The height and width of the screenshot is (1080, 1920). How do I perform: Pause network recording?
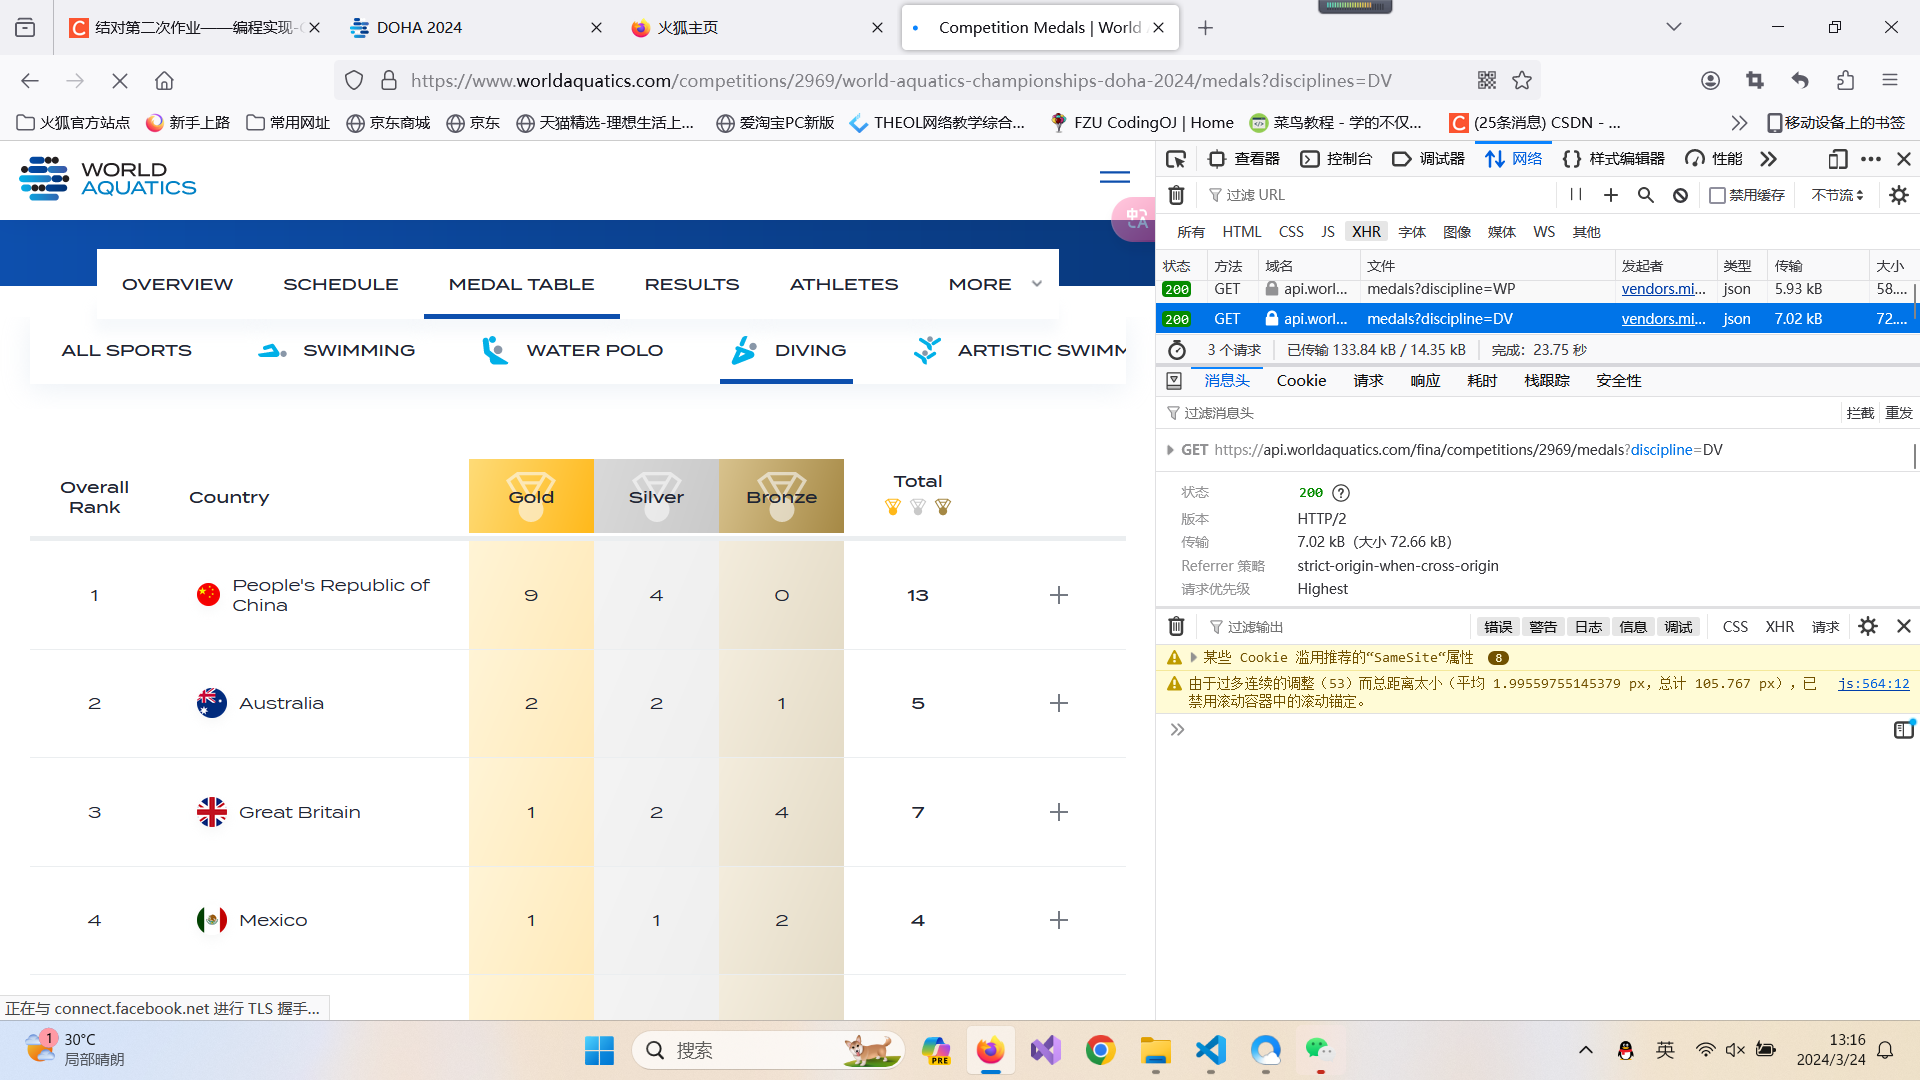[1576, 195]
